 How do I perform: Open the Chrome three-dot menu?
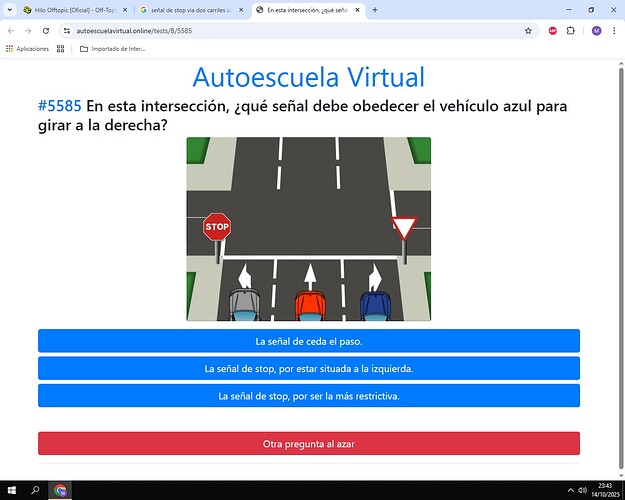click(x=614, y=31)
